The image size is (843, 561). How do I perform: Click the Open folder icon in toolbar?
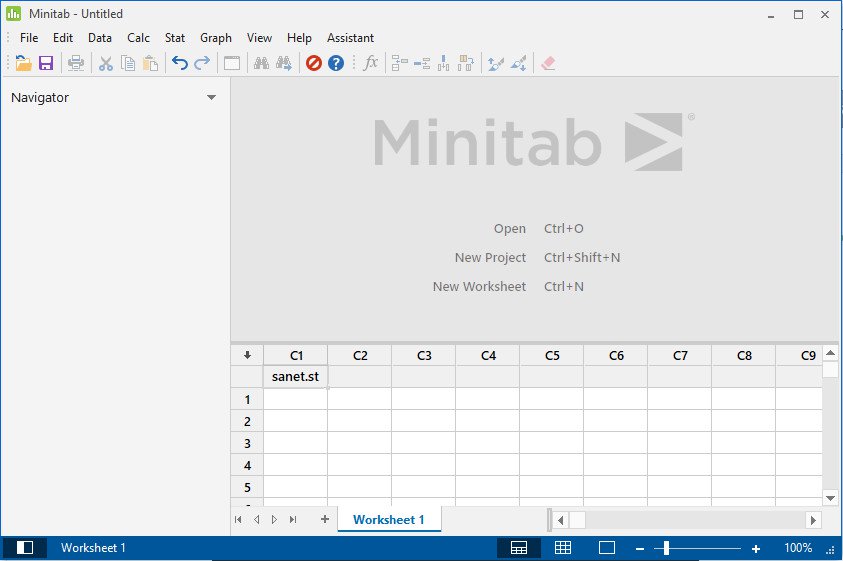[24, 63]
